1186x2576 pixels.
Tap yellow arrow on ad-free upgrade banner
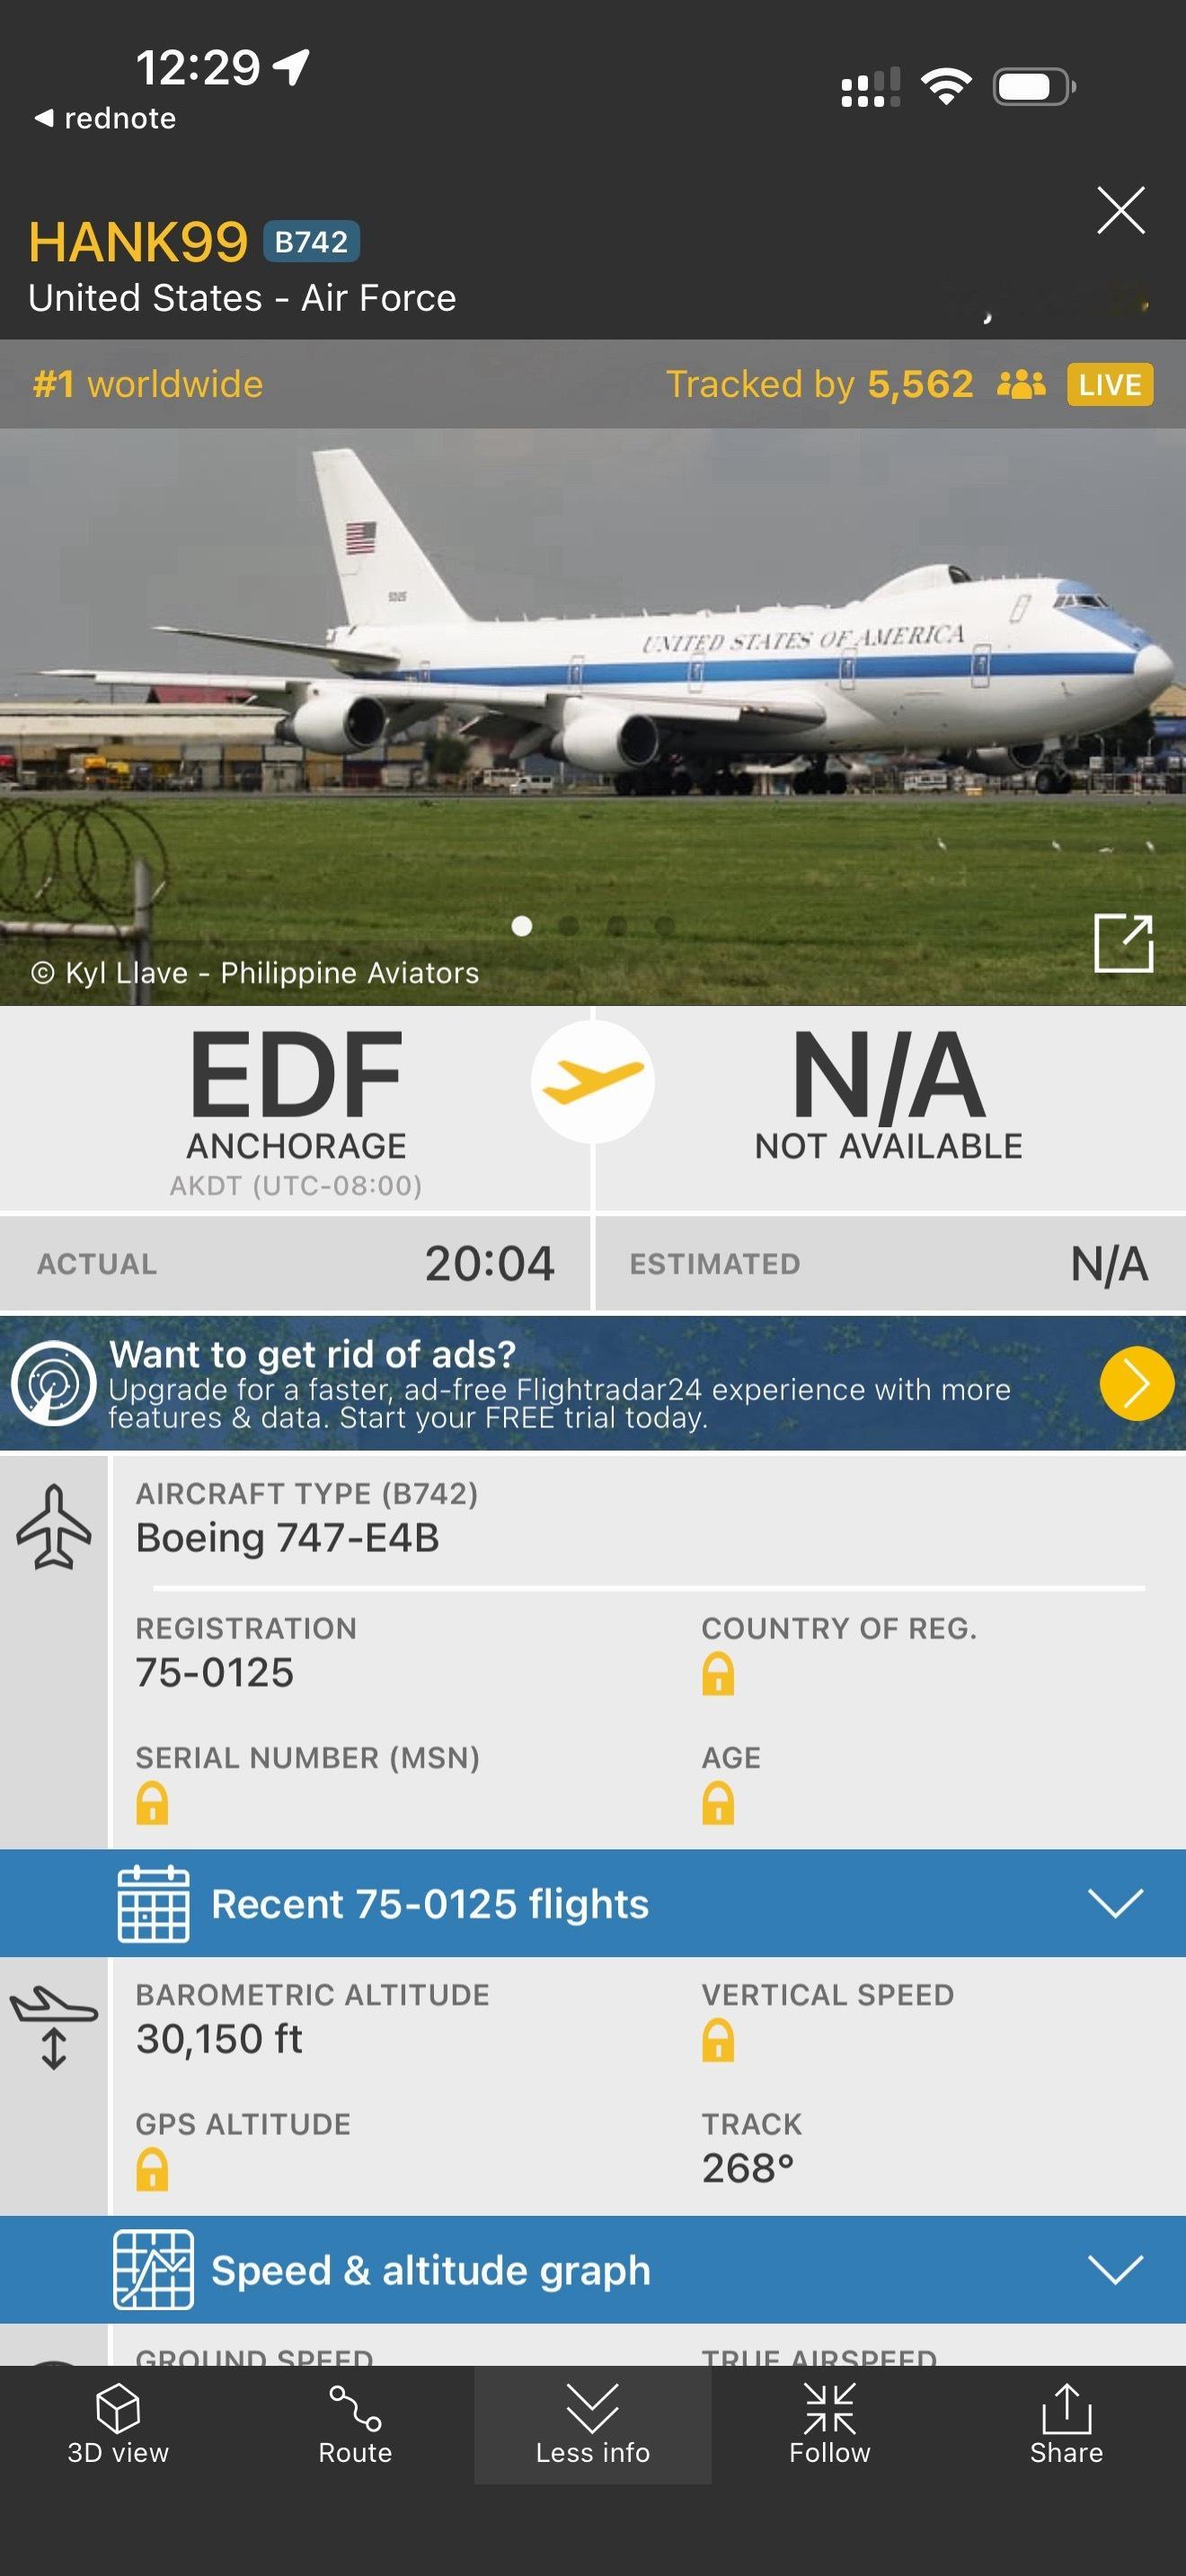[x=1136, y=1383]
